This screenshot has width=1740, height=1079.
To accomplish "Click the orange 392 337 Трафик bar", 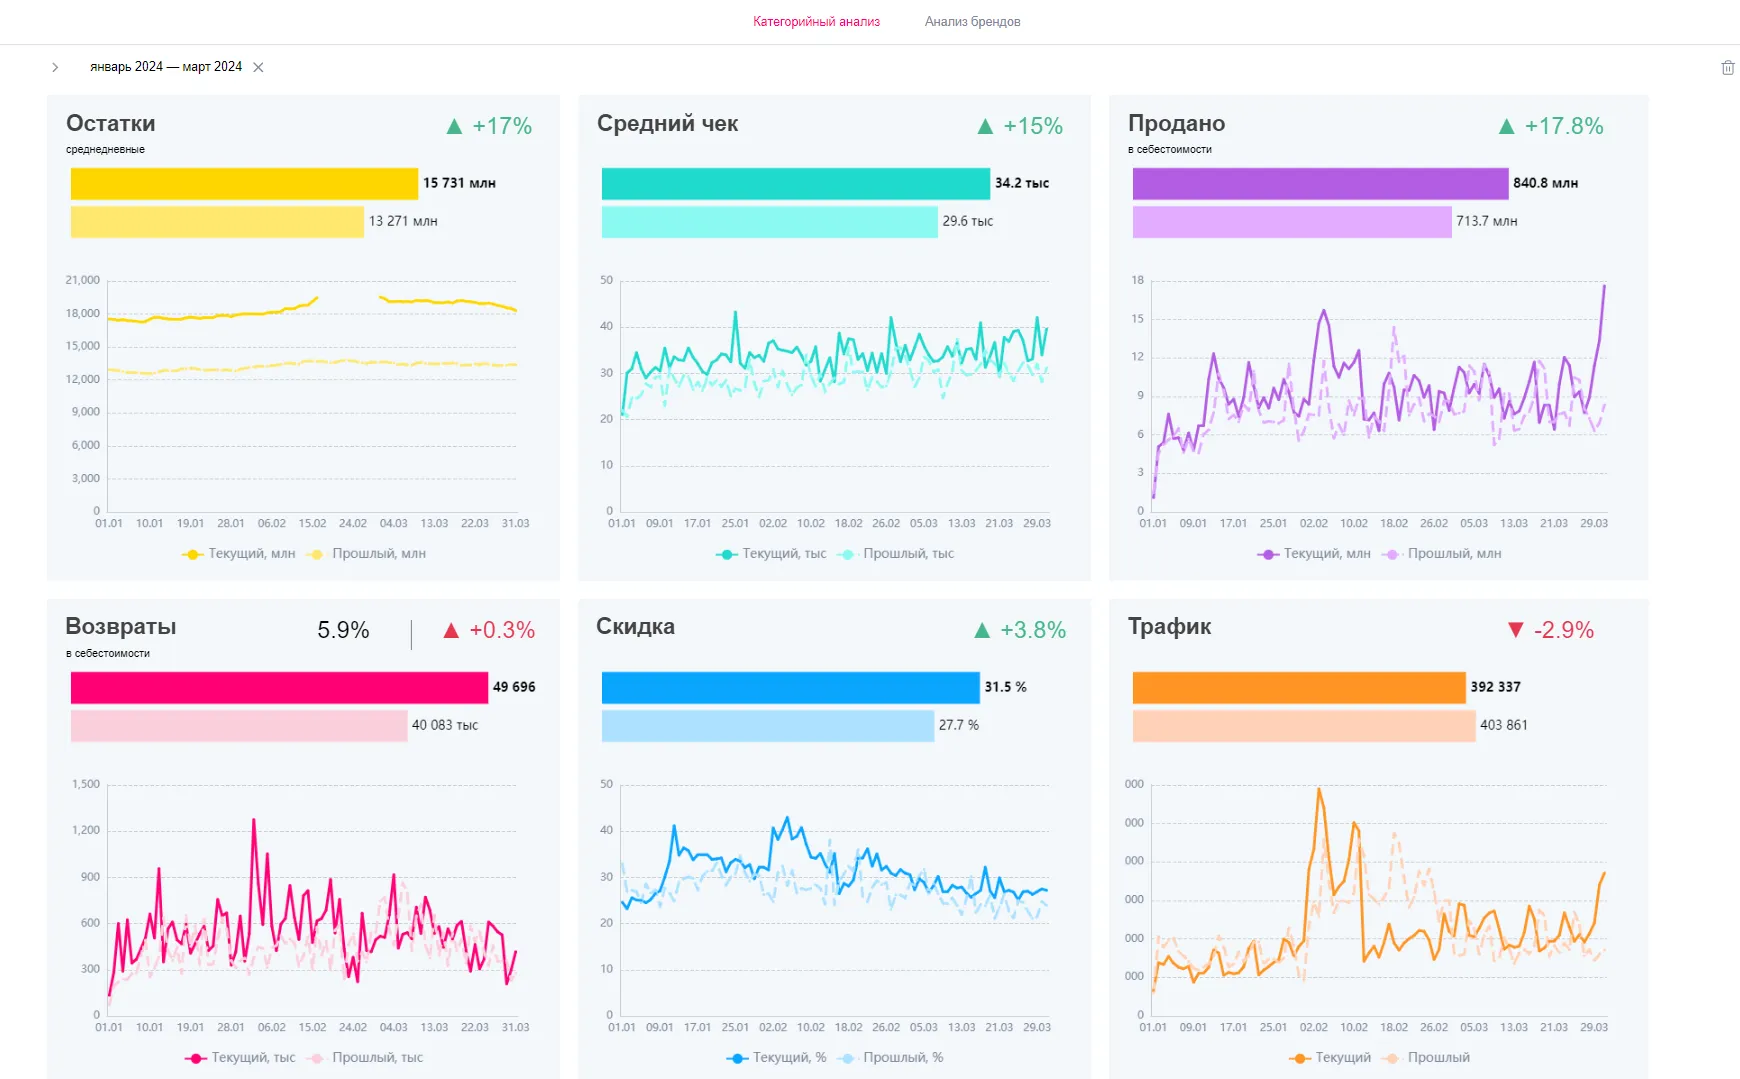I will tap(1298, 688).
